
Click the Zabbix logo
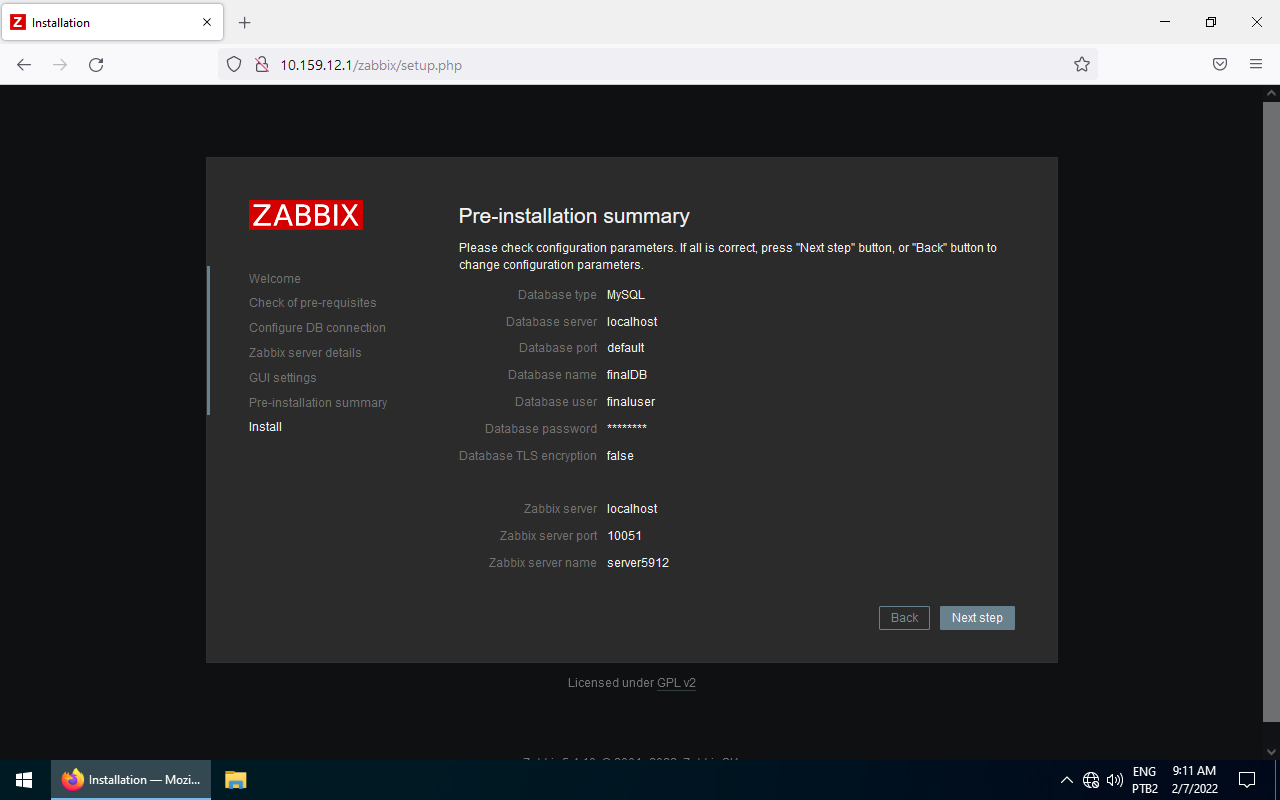tap(306, 215)
